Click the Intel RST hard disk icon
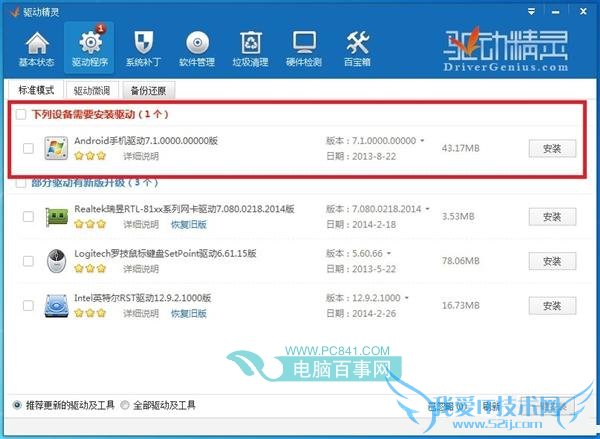Screen dimensions: 600x439 56,305
